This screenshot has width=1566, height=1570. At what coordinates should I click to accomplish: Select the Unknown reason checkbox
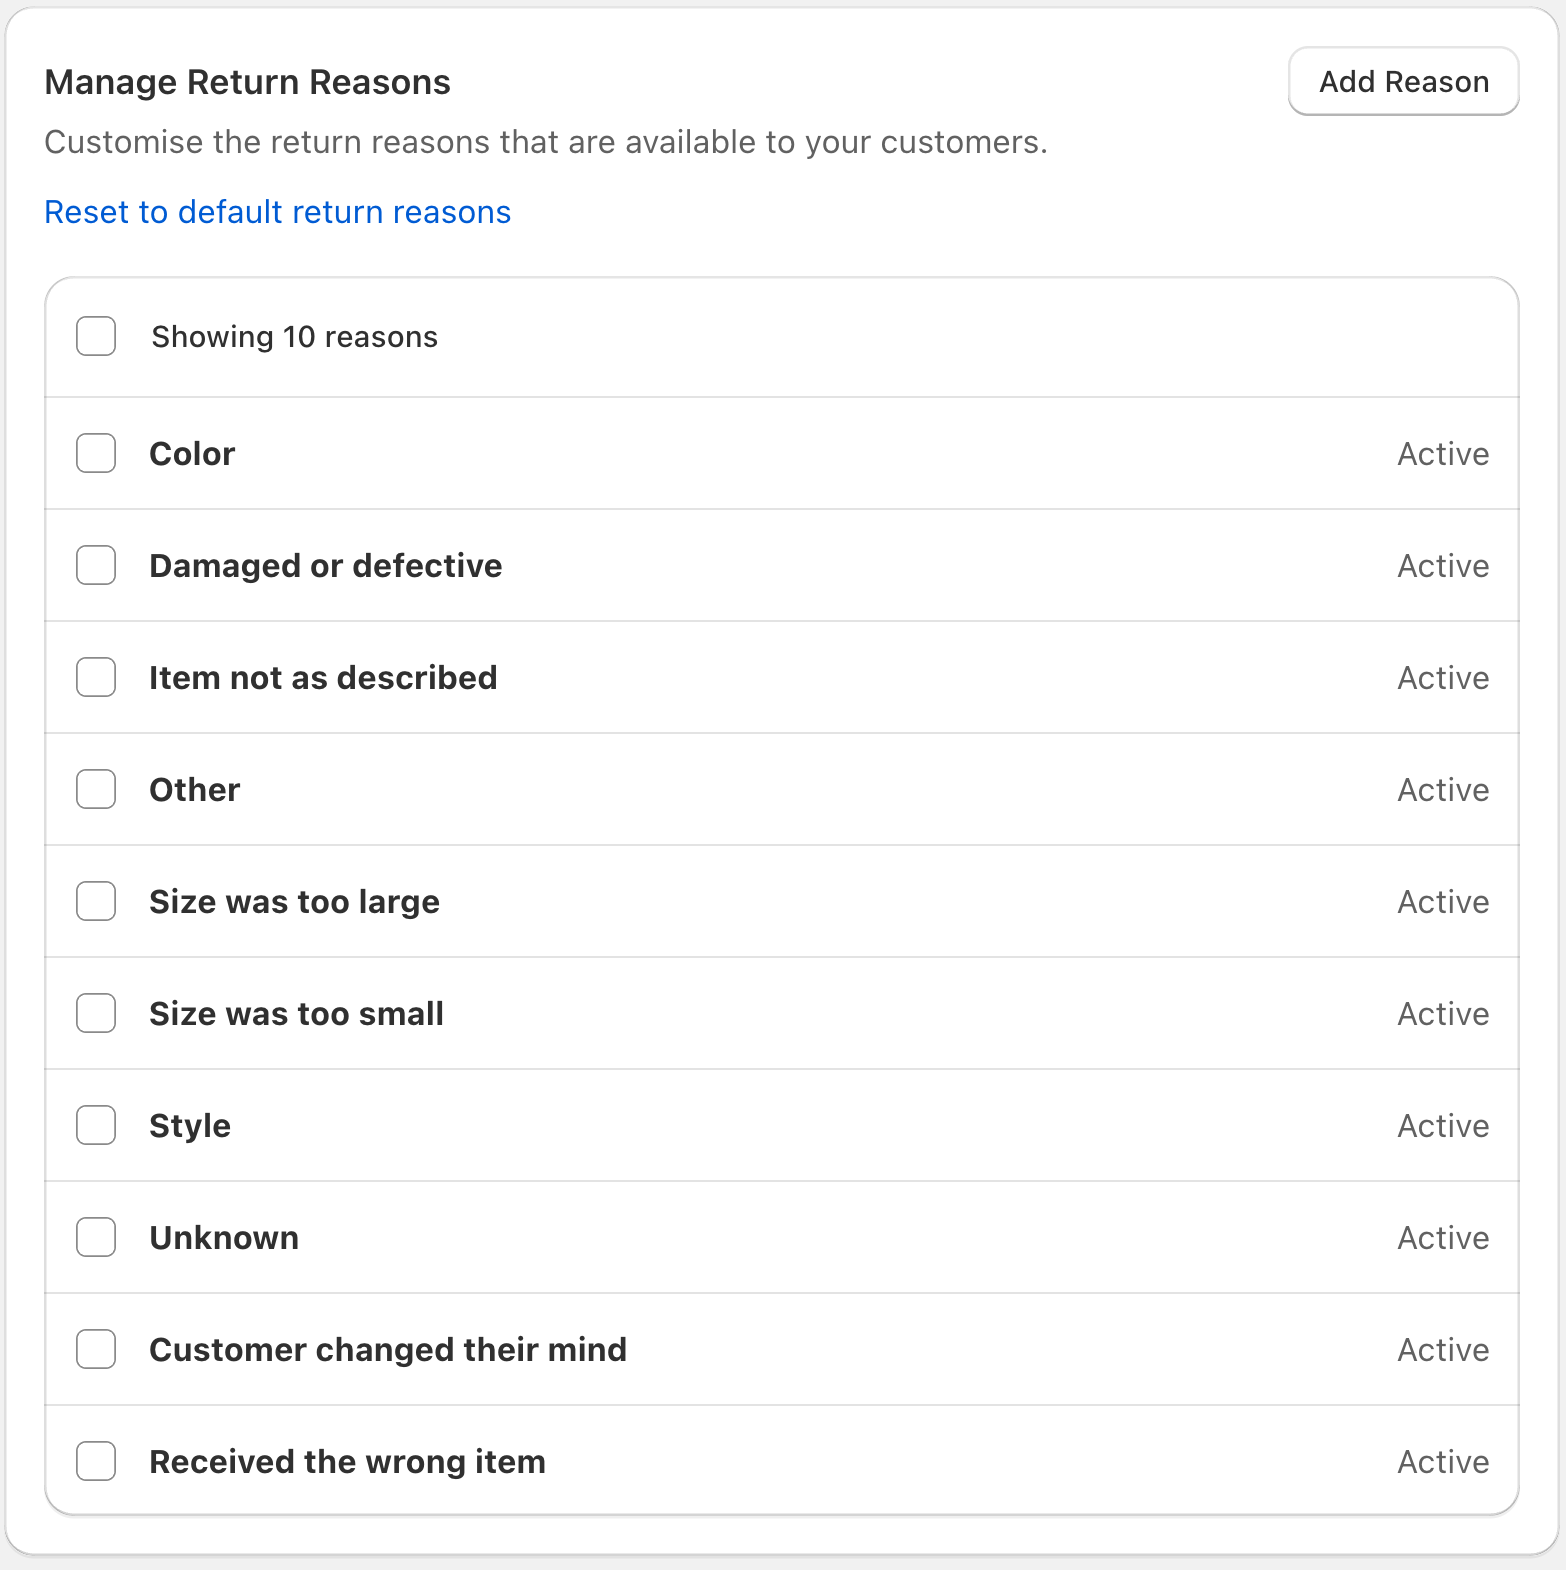point(96,1238)
